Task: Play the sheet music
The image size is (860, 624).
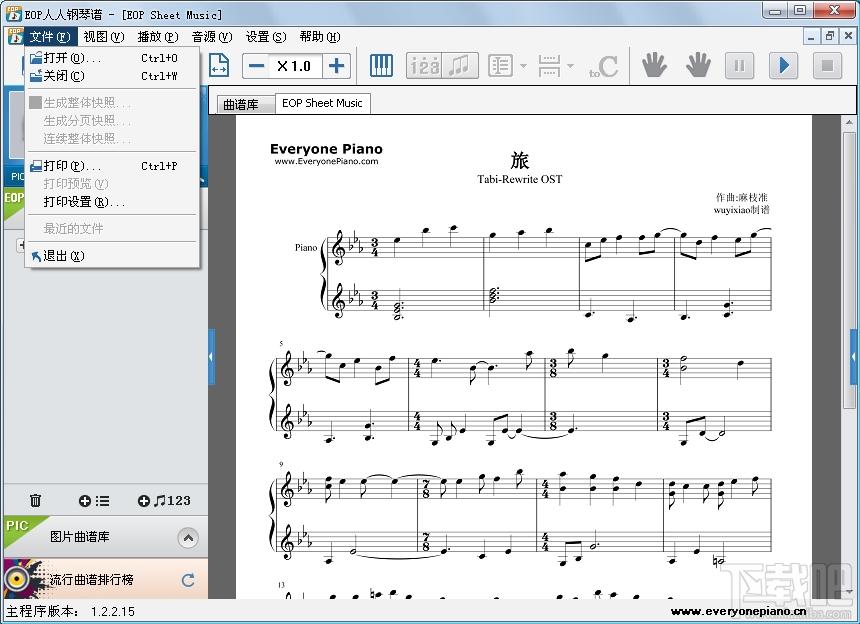Action: coord(784,66)
